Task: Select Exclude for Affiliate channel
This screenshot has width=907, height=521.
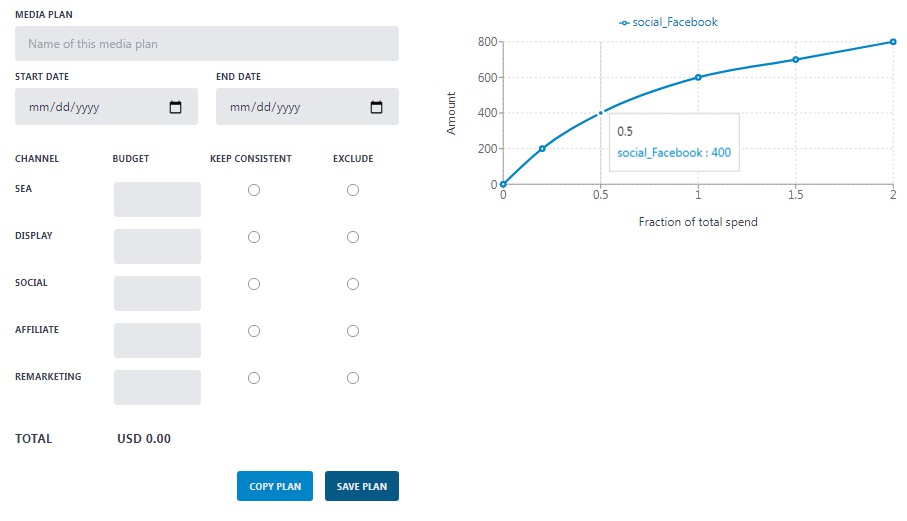Action: (352, 331)
